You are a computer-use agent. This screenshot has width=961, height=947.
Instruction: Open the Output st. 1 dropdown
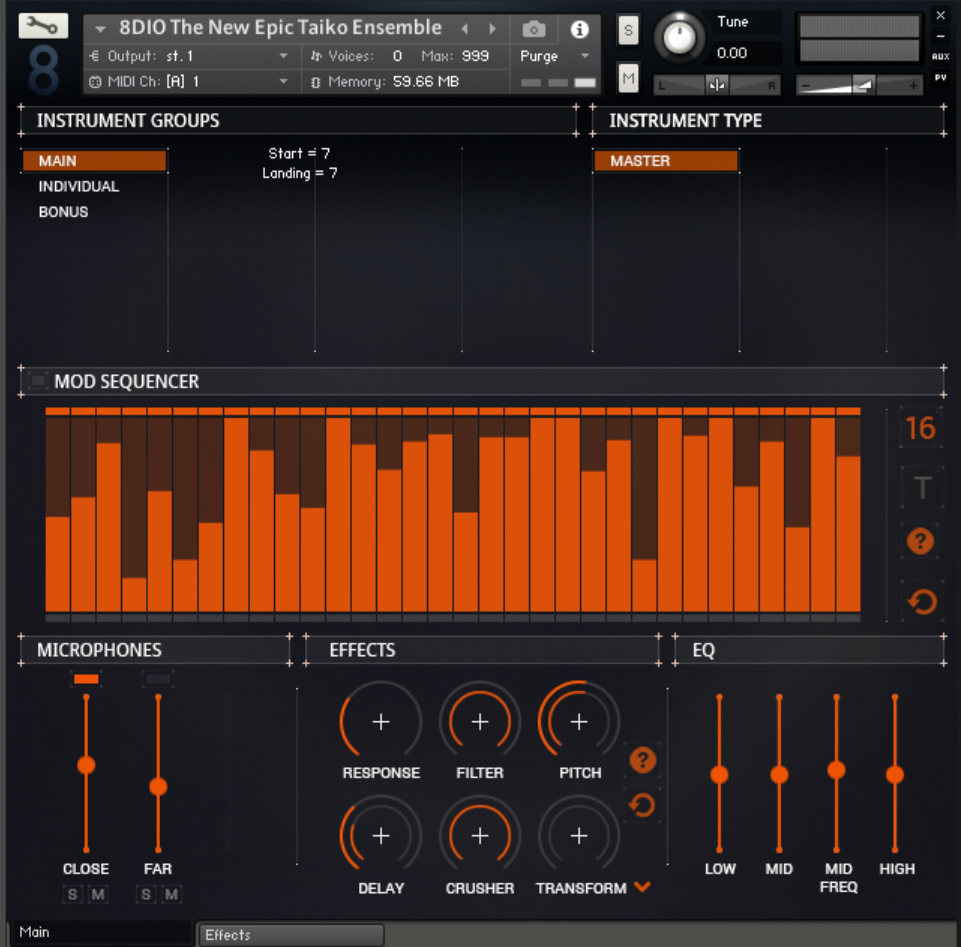tap(191, 56)
